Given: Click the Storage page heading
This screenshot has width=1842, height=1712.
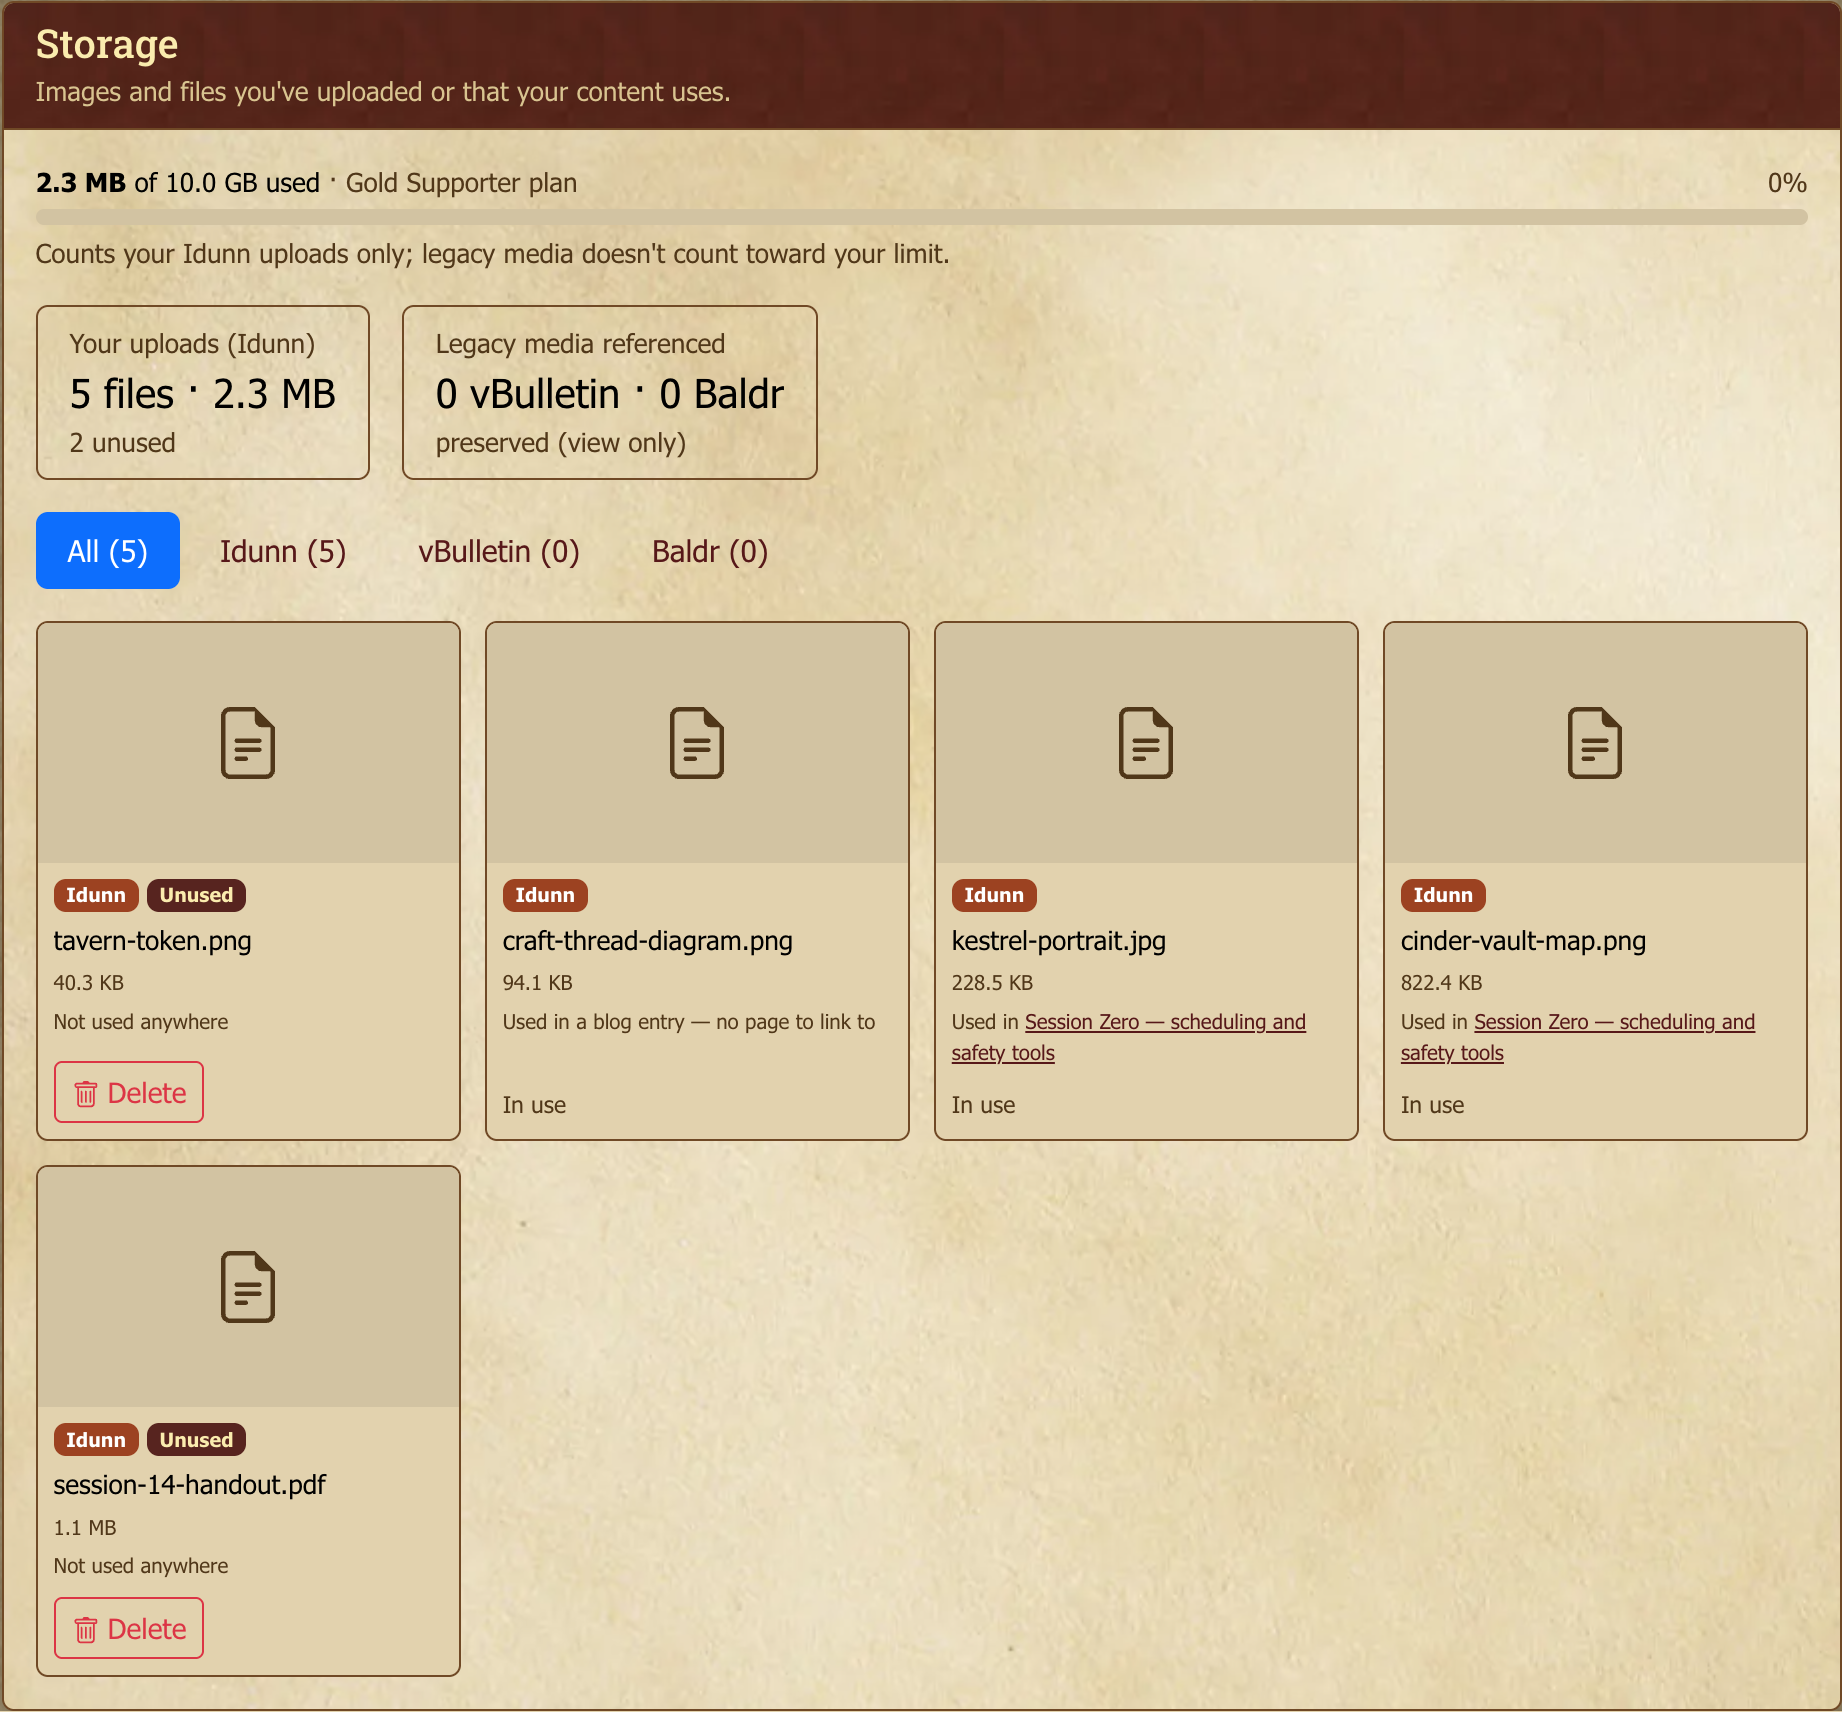Looking at the screenshot, I should coord(107,45).
